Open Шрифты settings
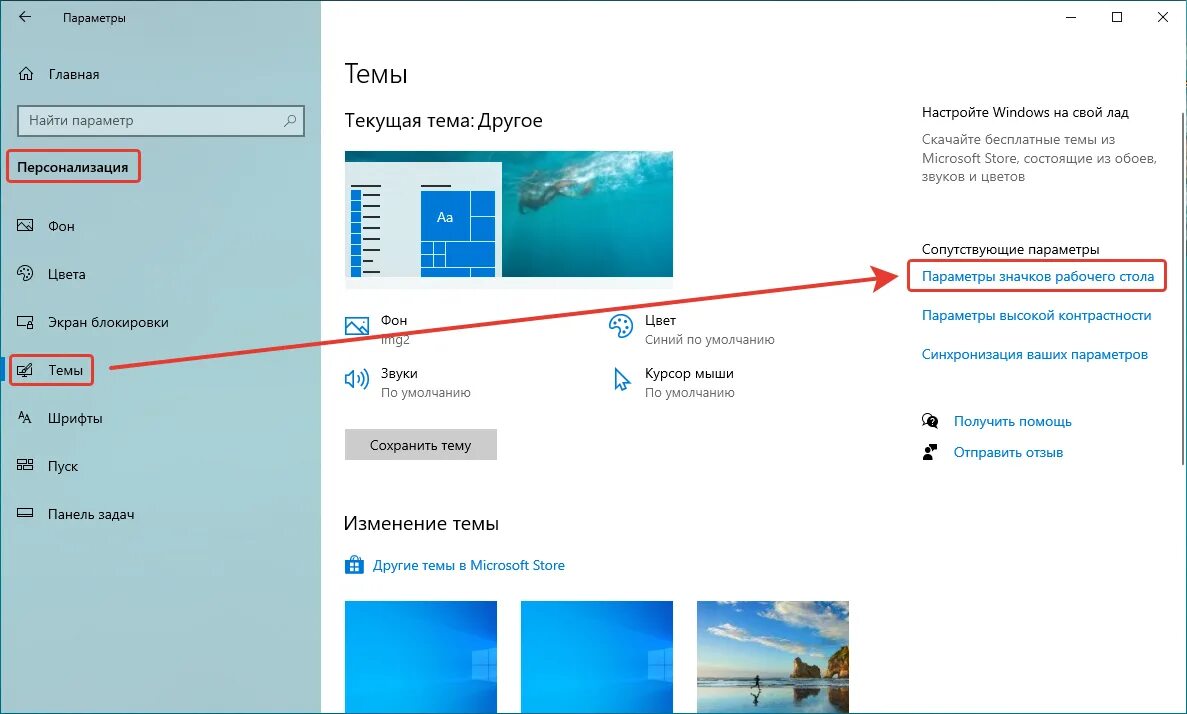Screen dimensions: 1187x714 click(75, 419)
